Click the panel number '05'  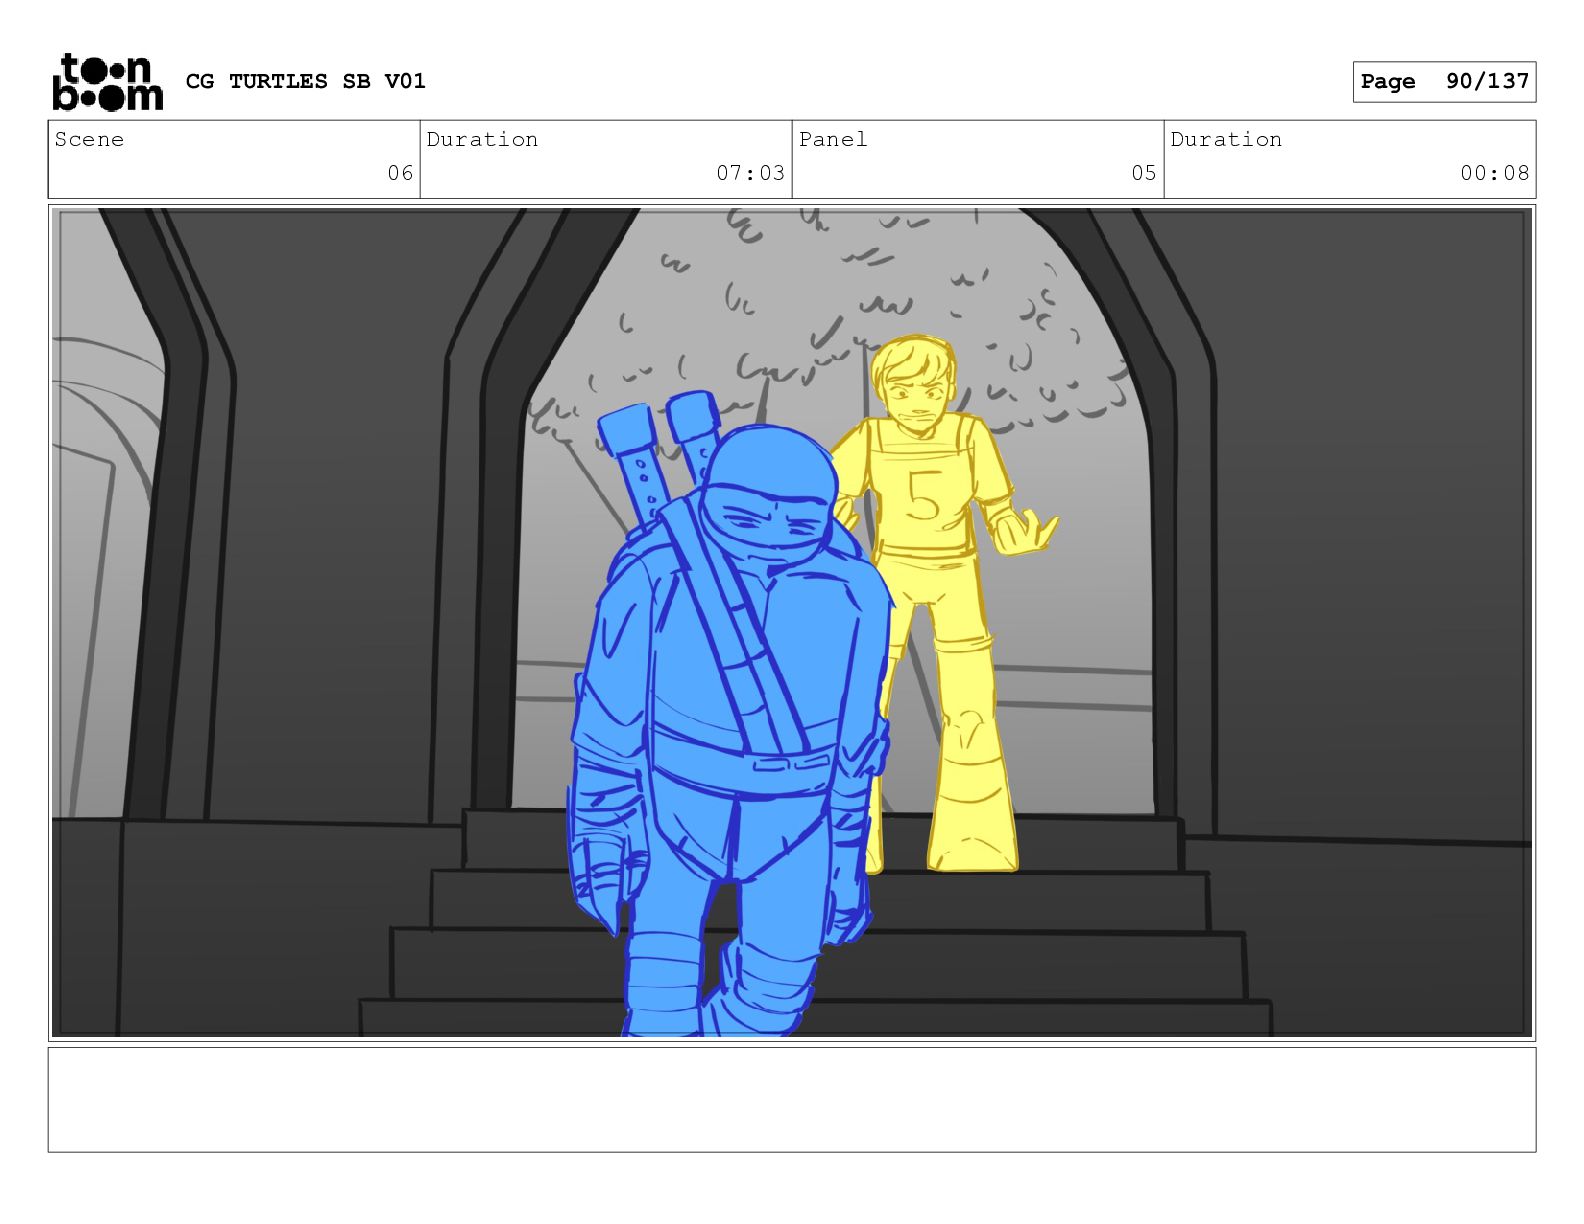[x=1144, y=173]
